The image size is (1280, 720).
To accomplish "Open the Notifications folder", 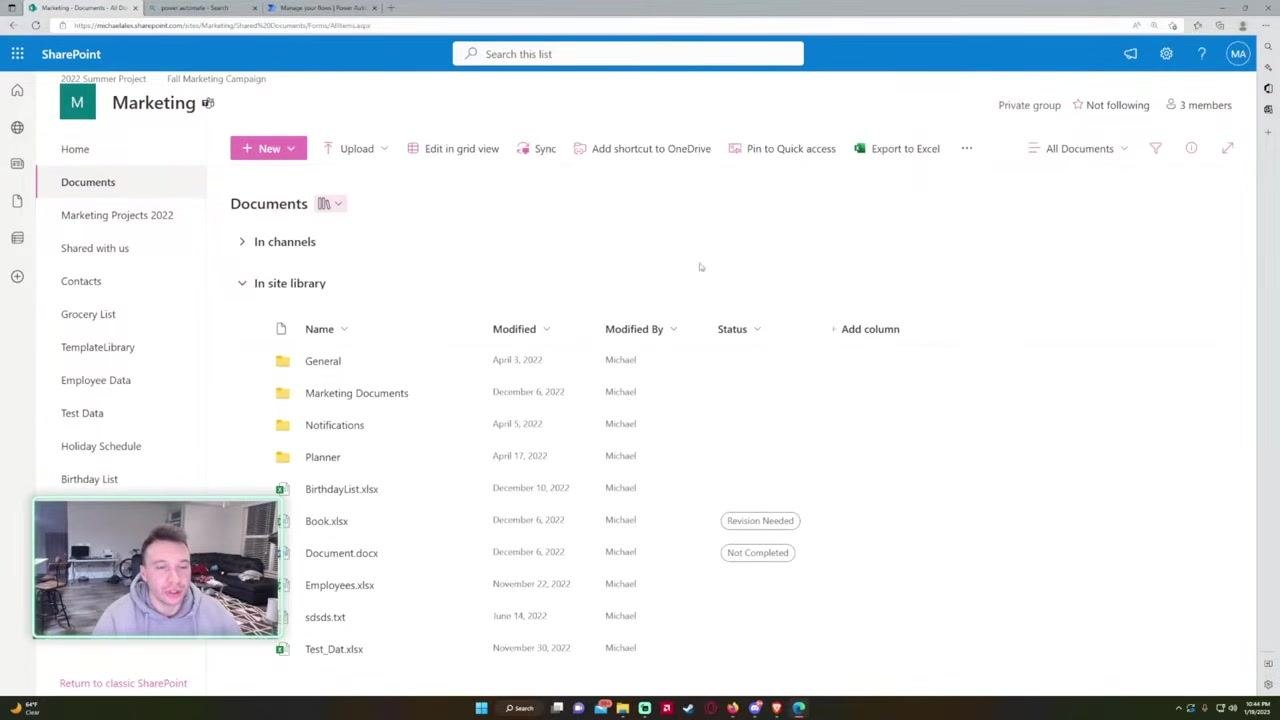I will click(x=334, y=425).
